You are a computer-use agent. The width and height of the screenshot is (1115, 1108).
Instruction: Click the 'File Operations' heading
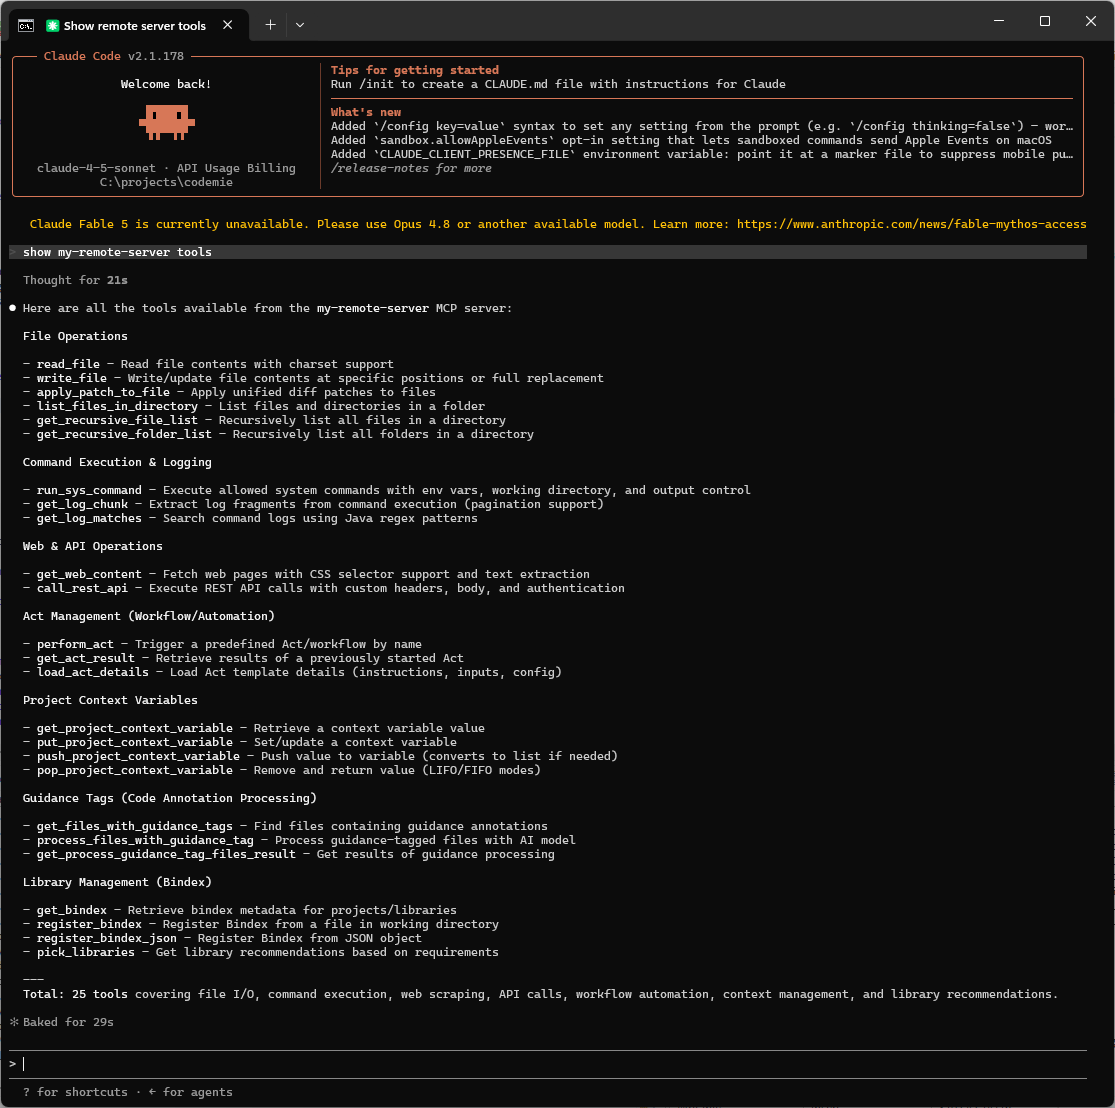click(x=75, y=336)
